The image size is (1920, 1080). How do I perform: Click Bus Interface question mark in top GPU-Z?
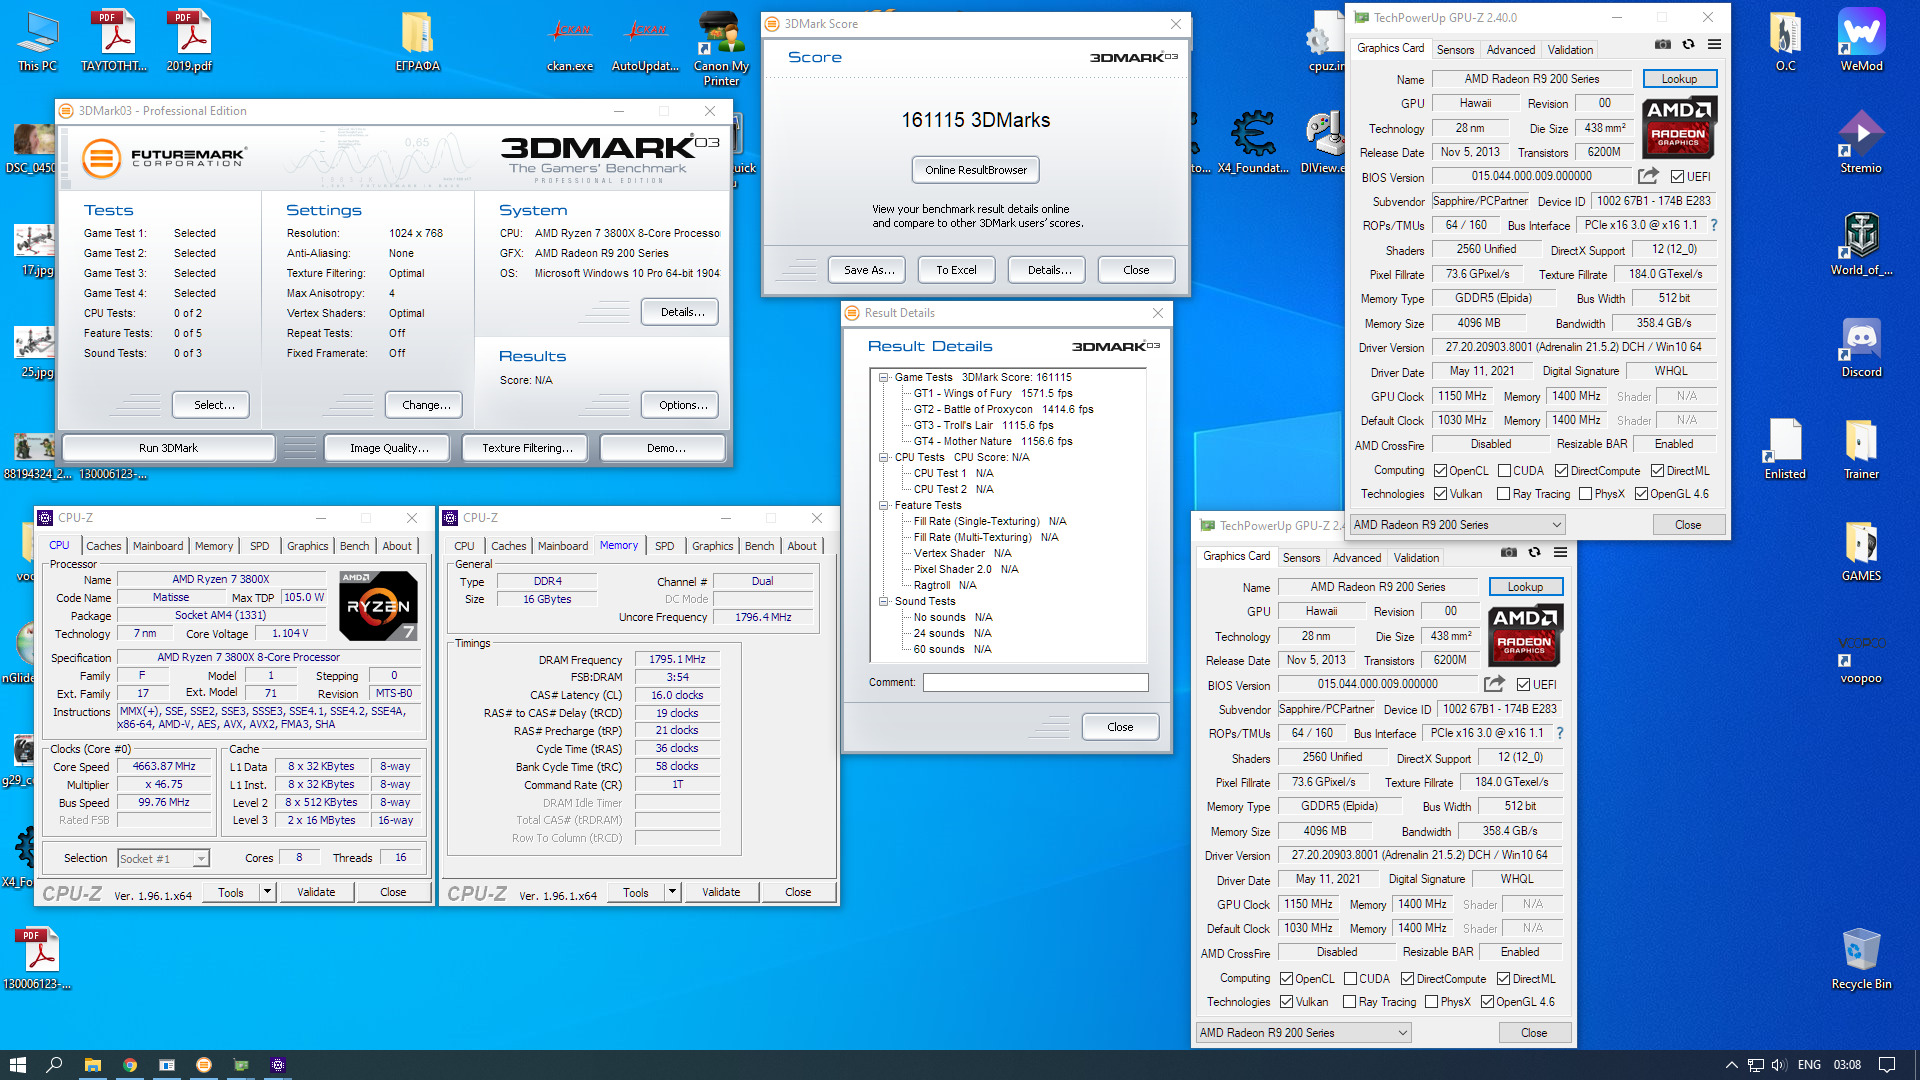point(1713,225)
